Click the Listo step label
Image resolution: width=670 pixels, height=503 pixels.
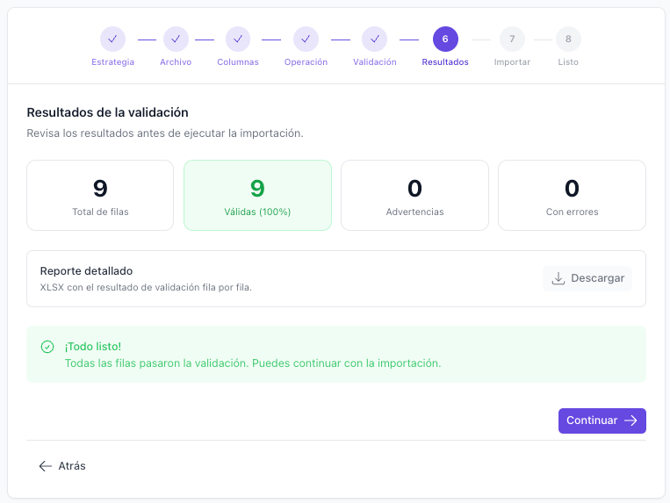[x=568, y=62]
